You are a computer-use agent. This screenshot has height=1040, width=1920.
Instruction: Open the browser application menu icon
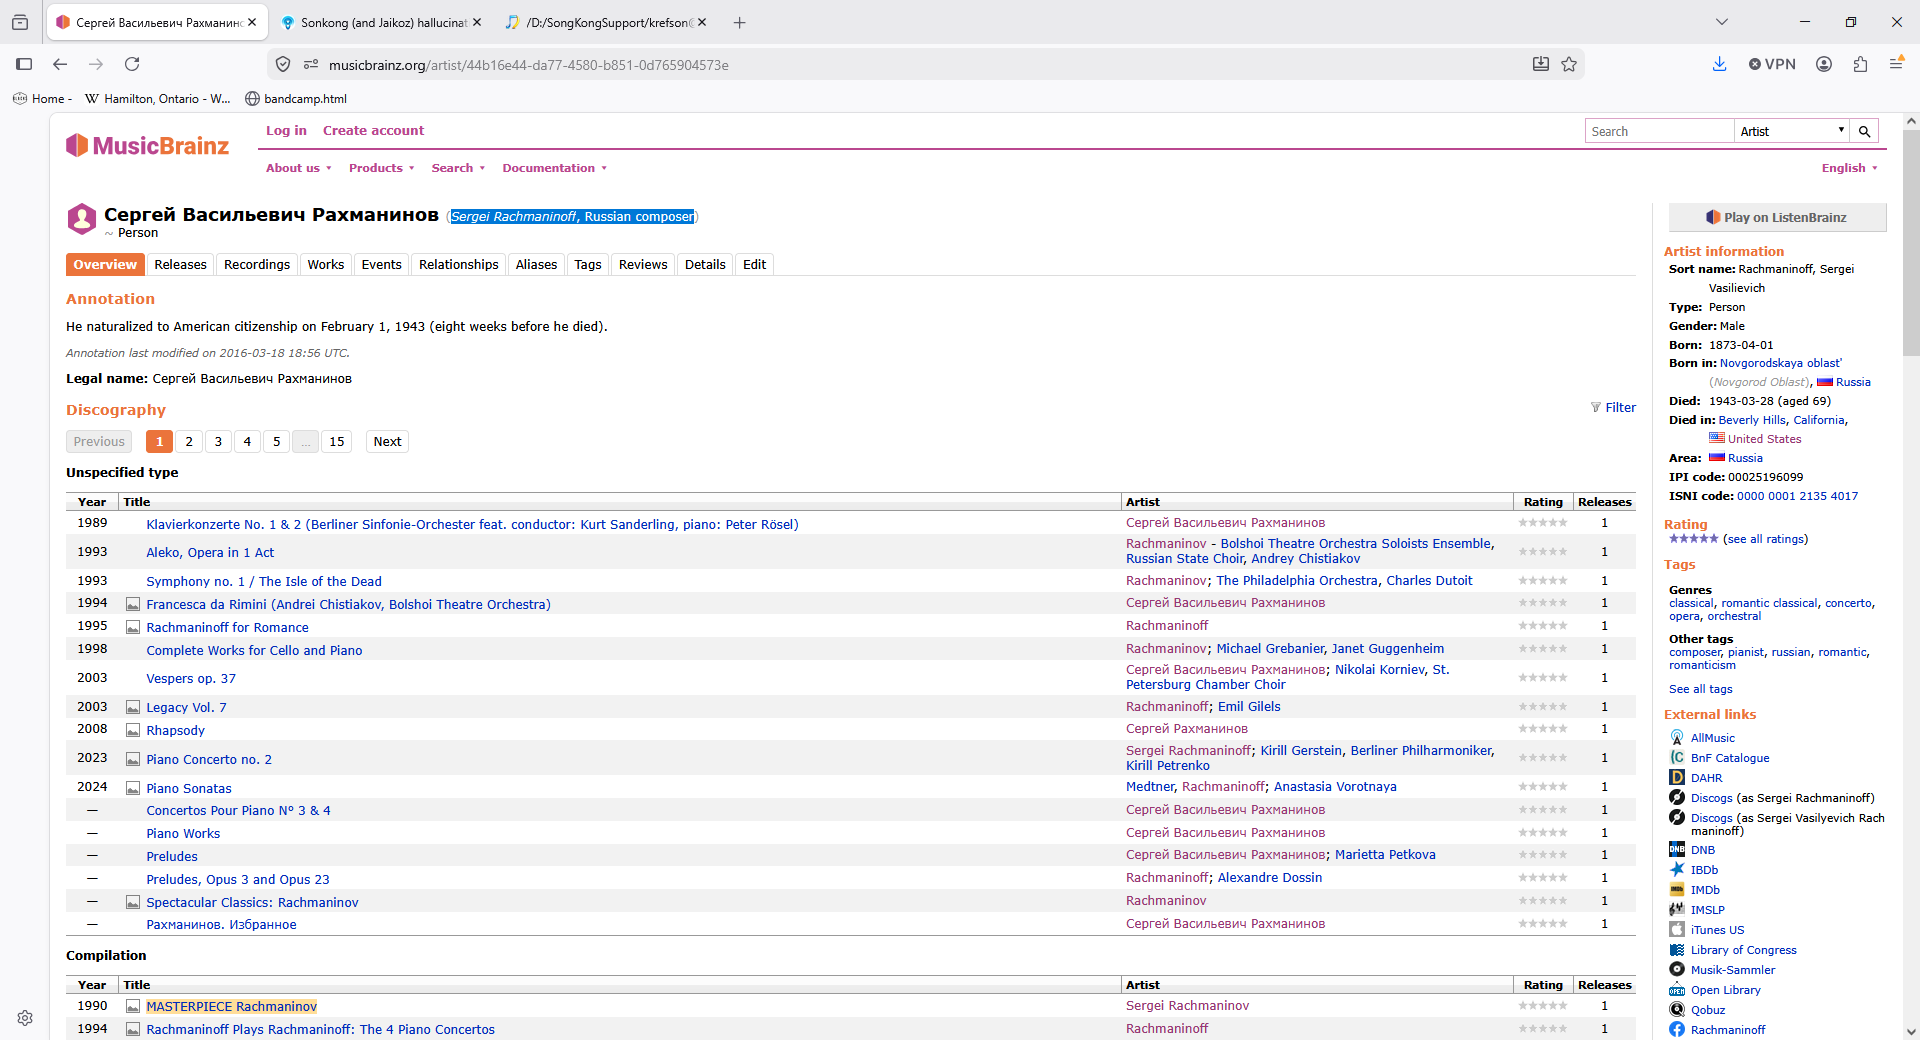click(x=1896, y=64)
